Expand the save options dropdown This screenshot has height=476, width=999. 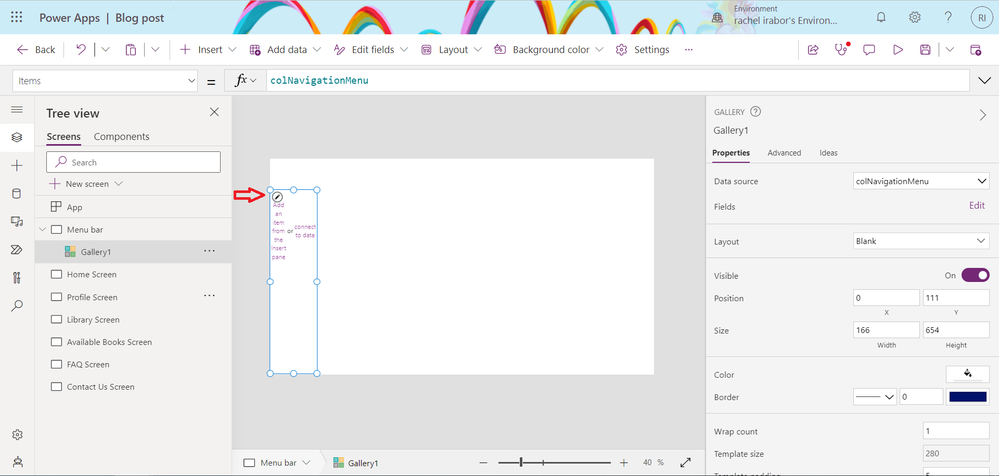pos(950,50)
